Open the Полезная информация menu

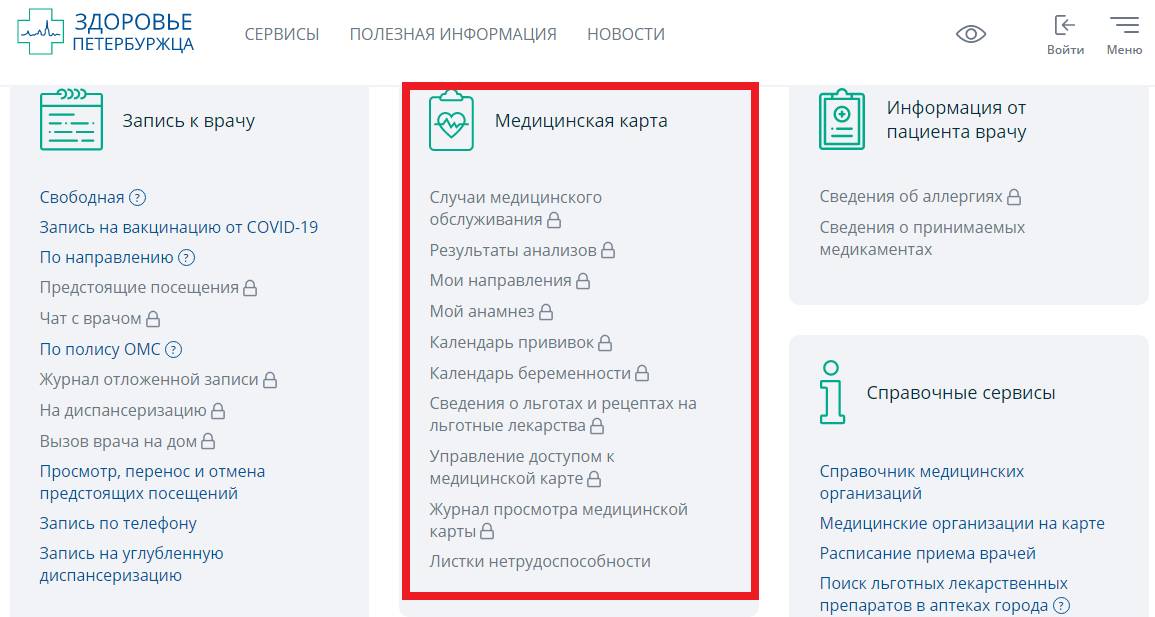(452, 34)
